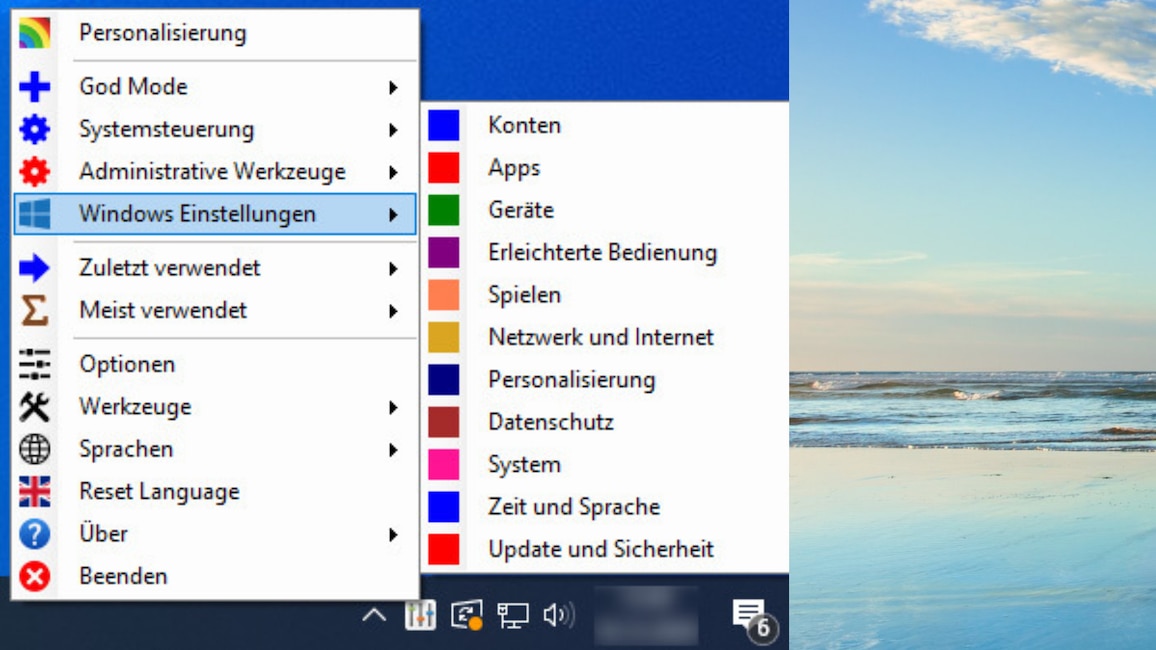Click the red swatch beside Apps
This screenshot has width=1156, height=650.
click(444, 168)
